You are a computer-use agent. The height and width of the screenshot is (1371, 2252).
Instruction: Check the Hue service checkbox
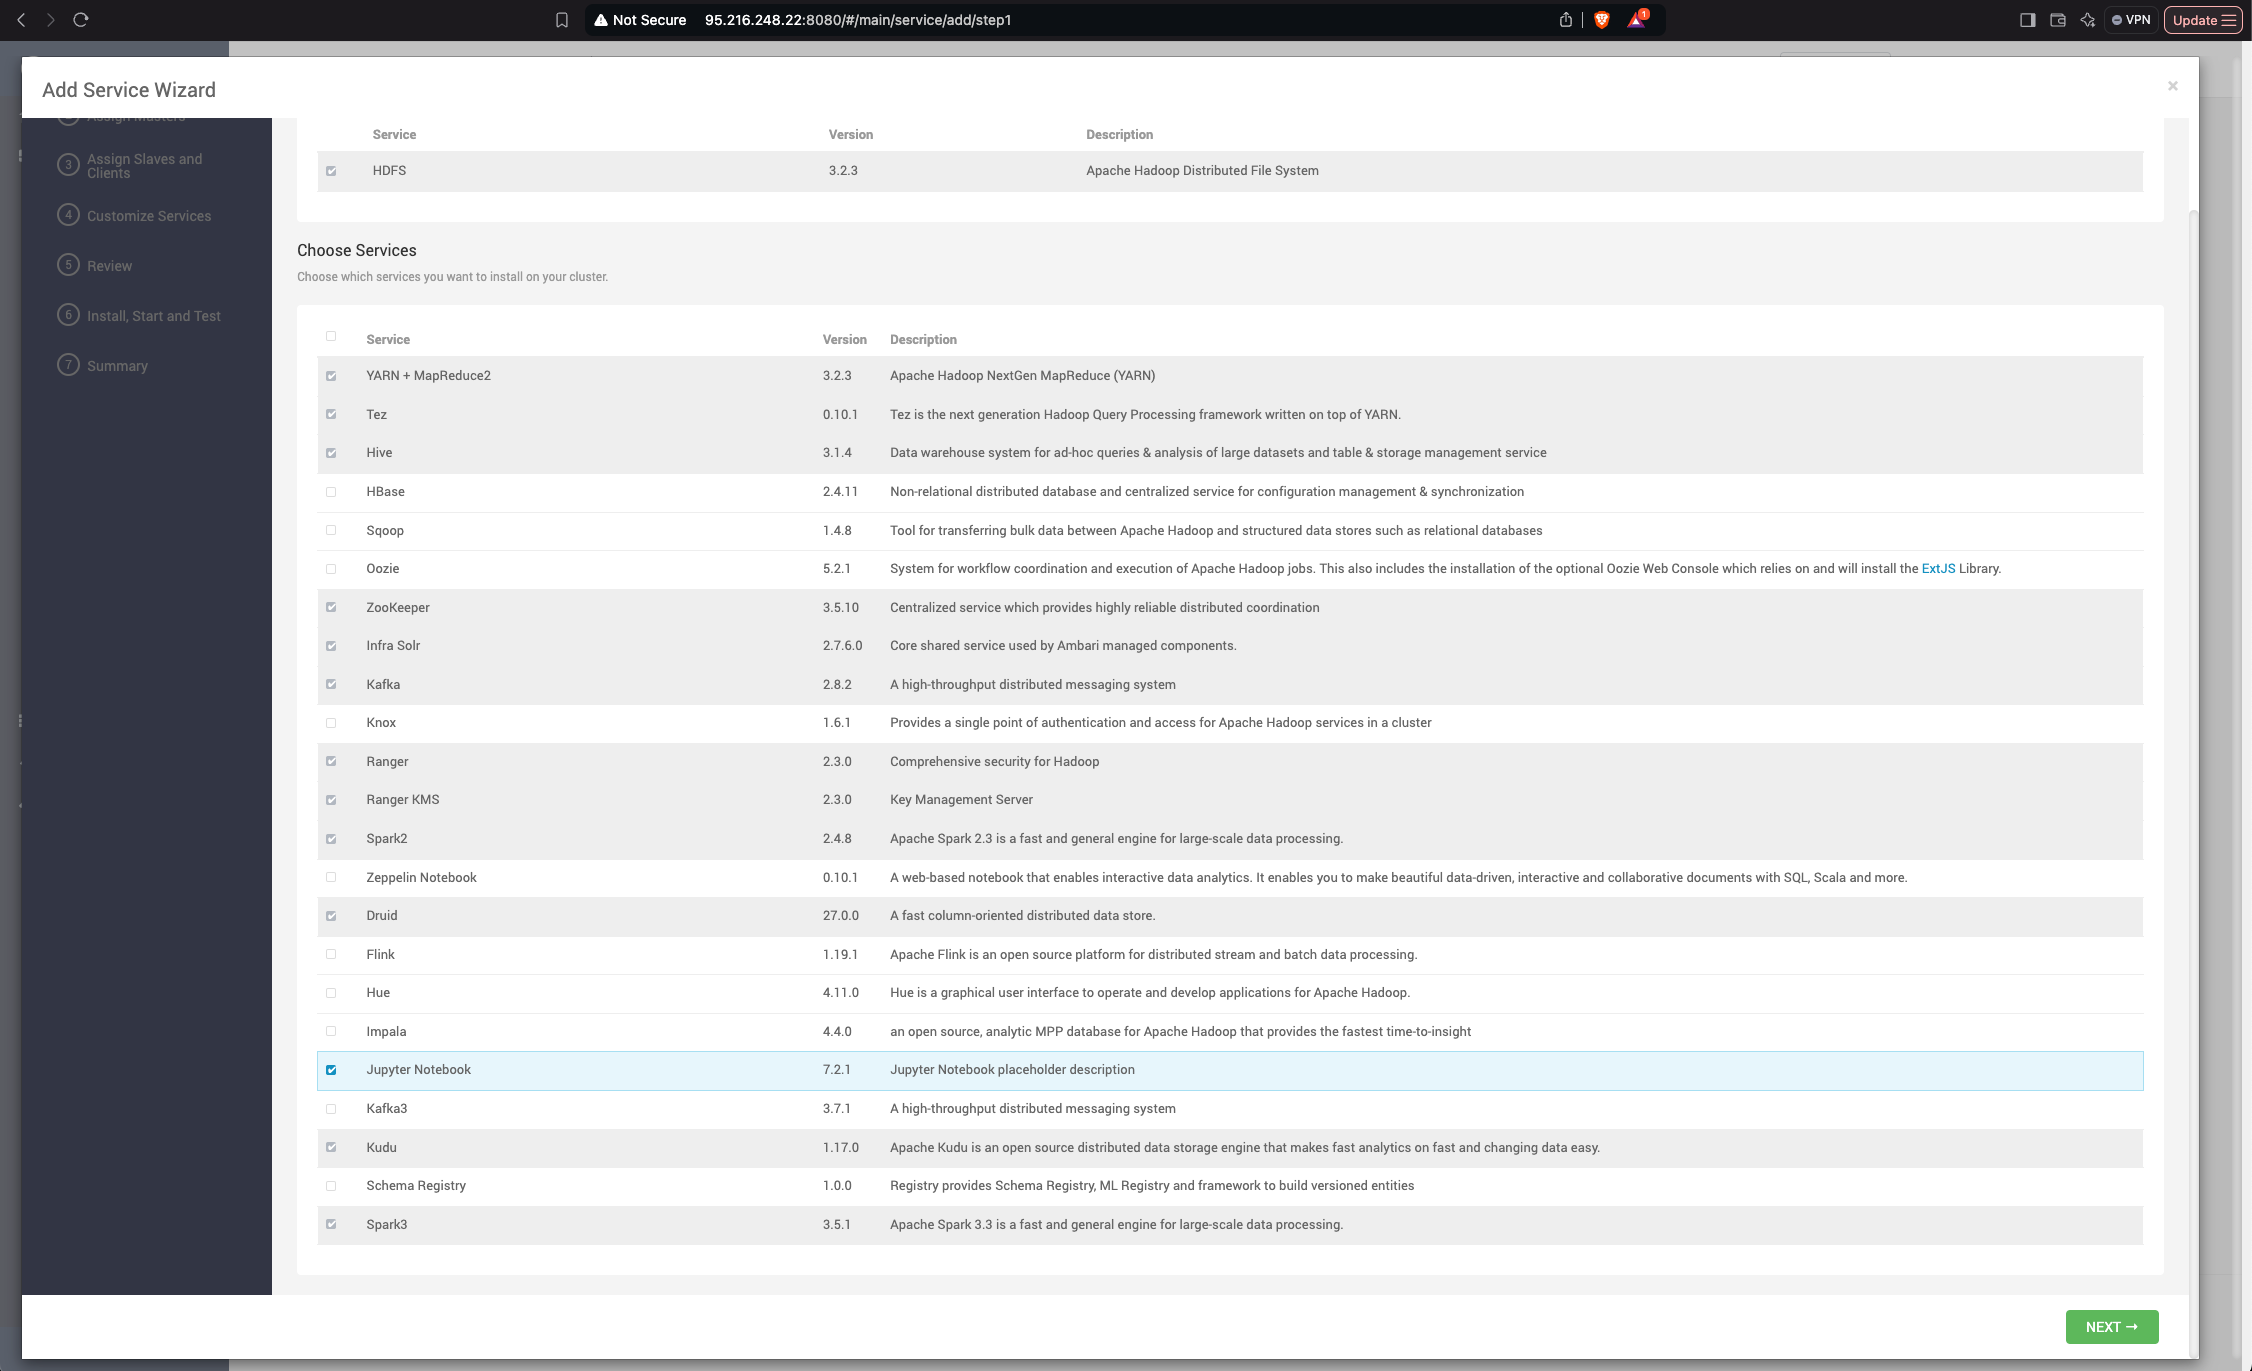tap(331, 993)
